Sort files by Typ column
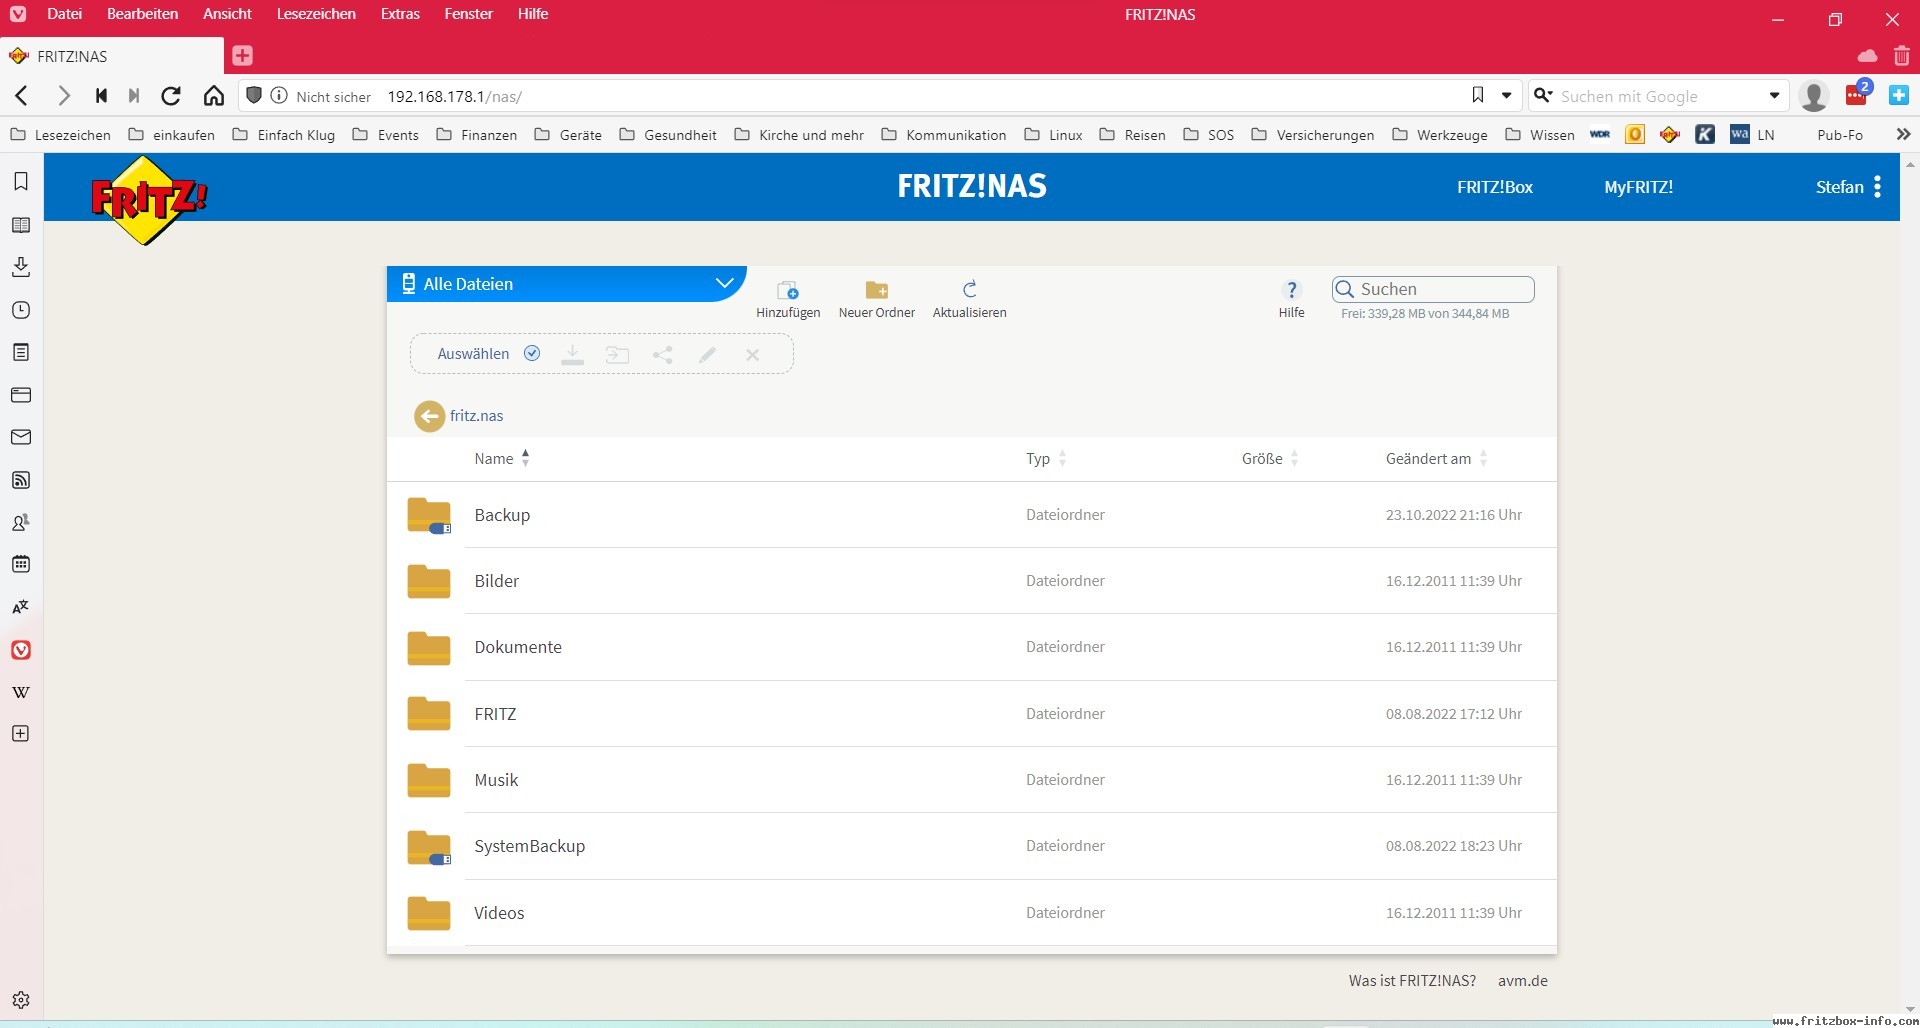The height and width of the screenshot is (1028, 1920). click(1046, 459)
